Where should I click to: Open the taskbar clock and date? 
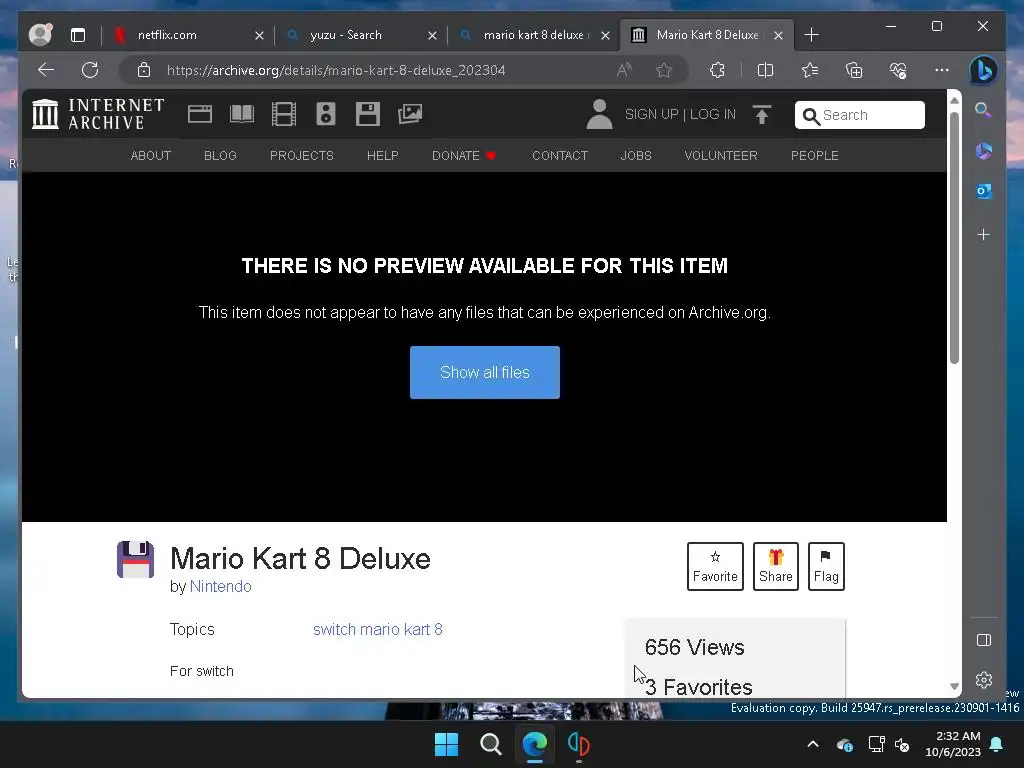[x=953, y=744]
